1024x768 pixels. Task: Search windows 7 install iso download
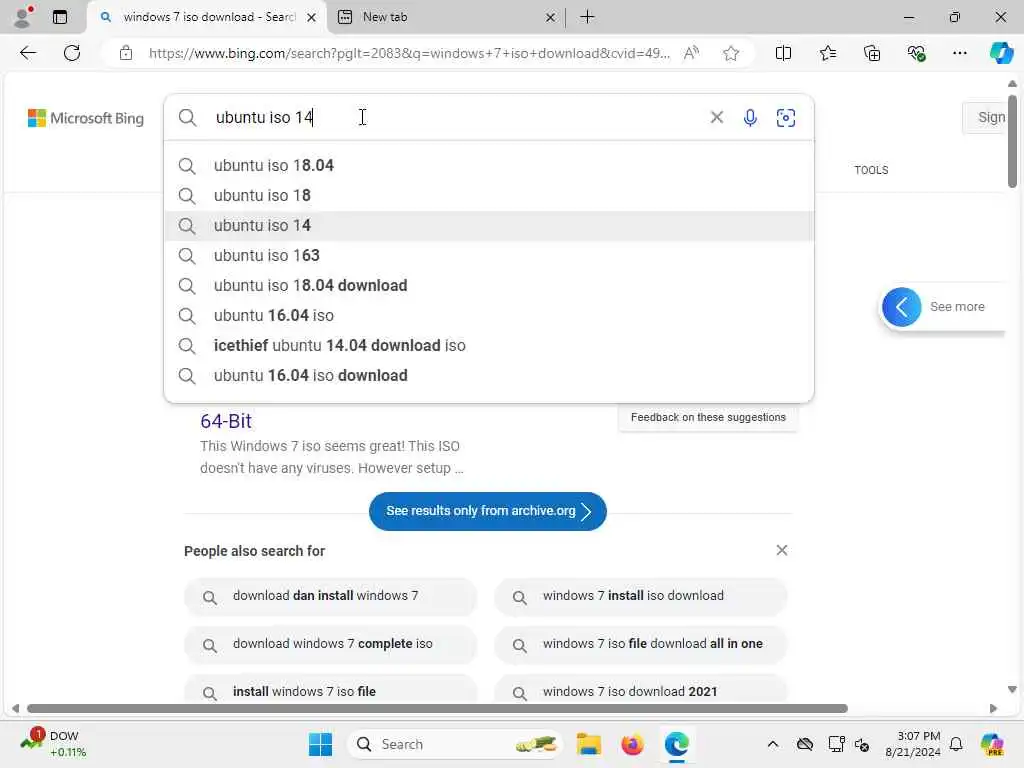click(641, 596)
